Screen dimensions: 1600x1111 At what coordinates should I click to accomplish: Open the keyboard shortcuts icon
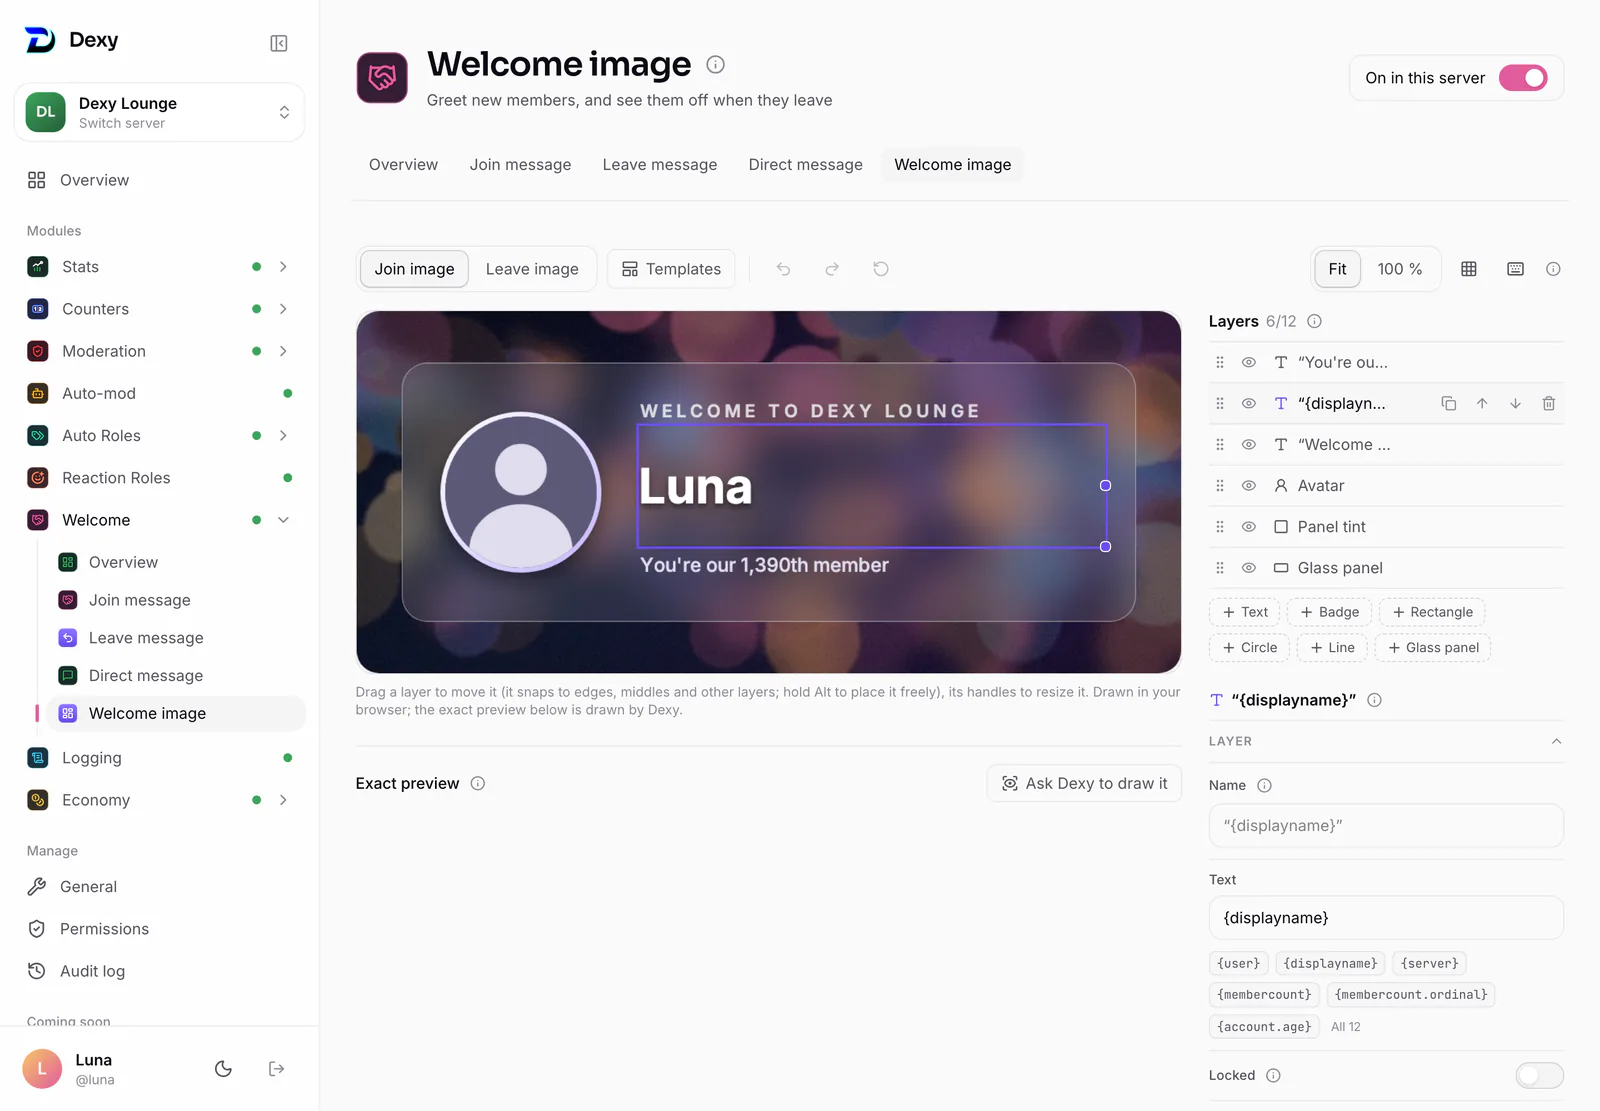click(1516, 269)
